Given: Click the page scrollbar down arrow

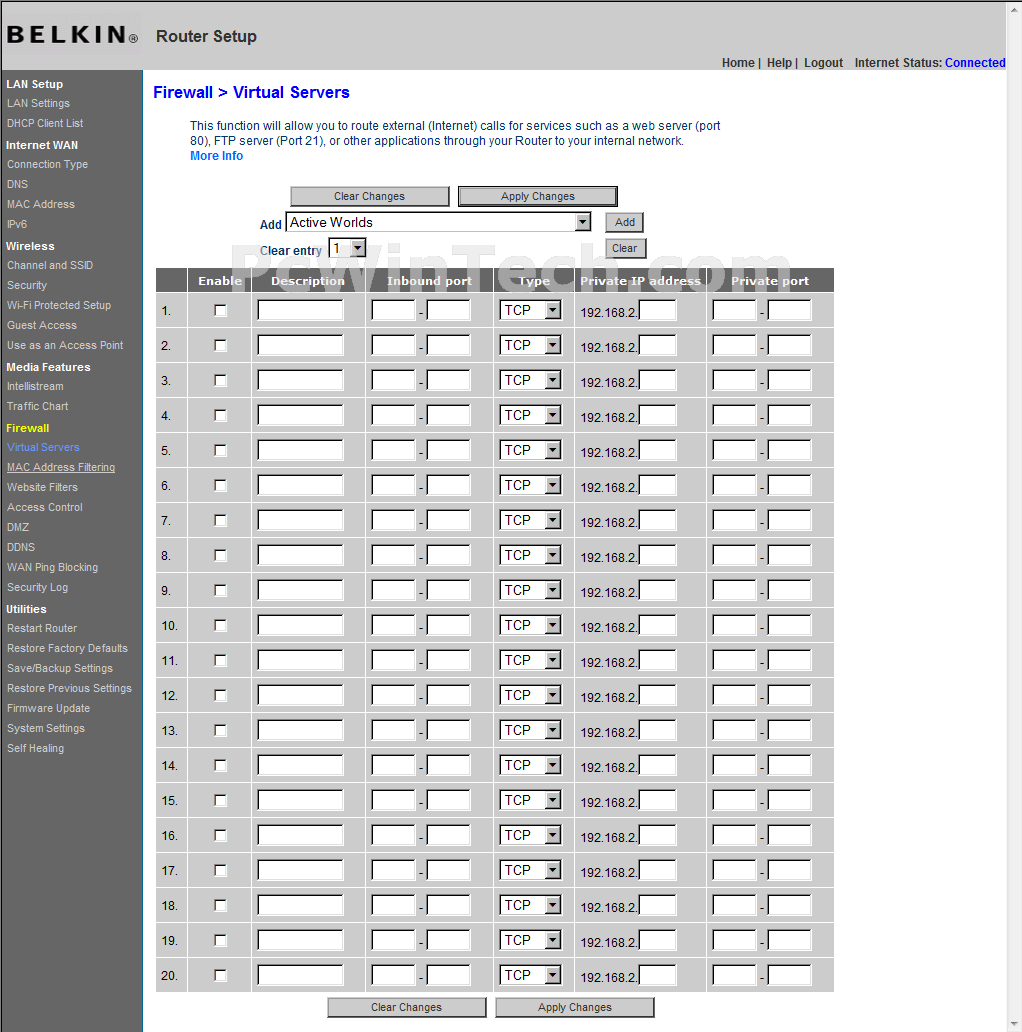Looking at the screenshot, I should [x=1014, y=1023].
